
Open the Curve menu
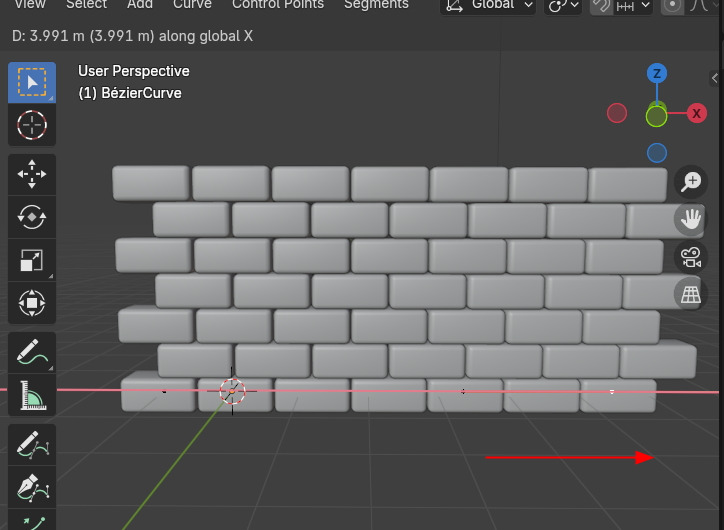[192, 5]
